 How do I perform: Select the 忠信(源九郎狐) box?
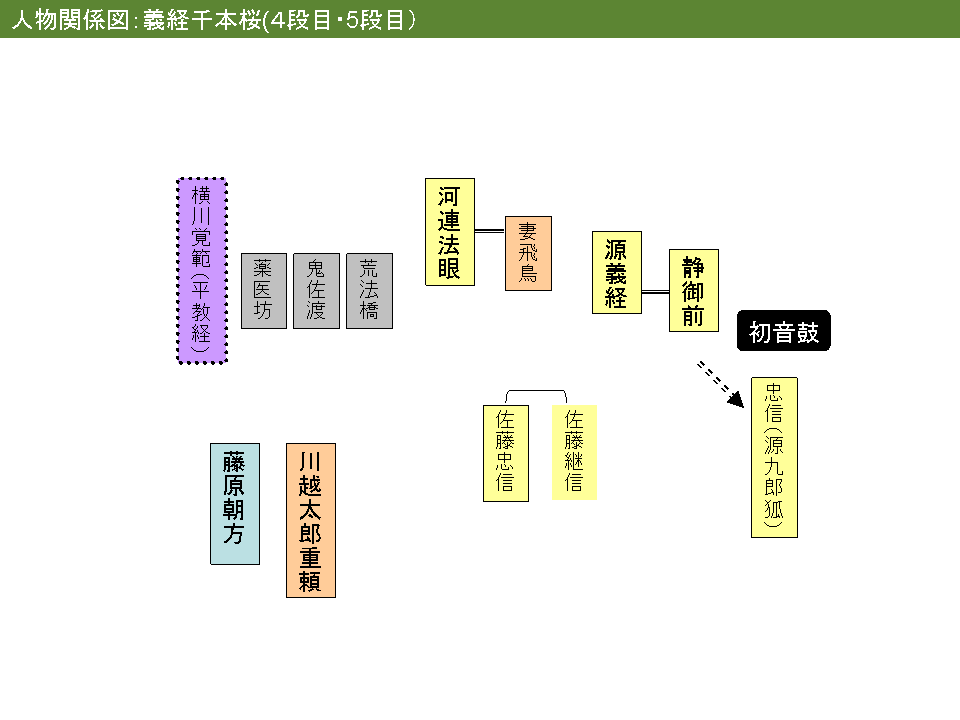774,457
